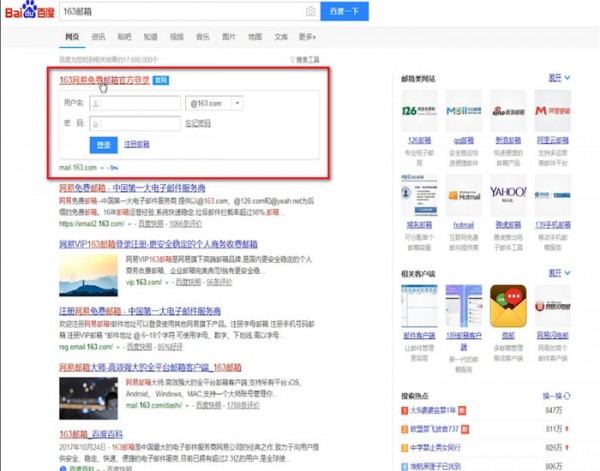Screen dimensions: 600x471
Task: Click the 126邮箱 logo icon
Action: [419, 111]
